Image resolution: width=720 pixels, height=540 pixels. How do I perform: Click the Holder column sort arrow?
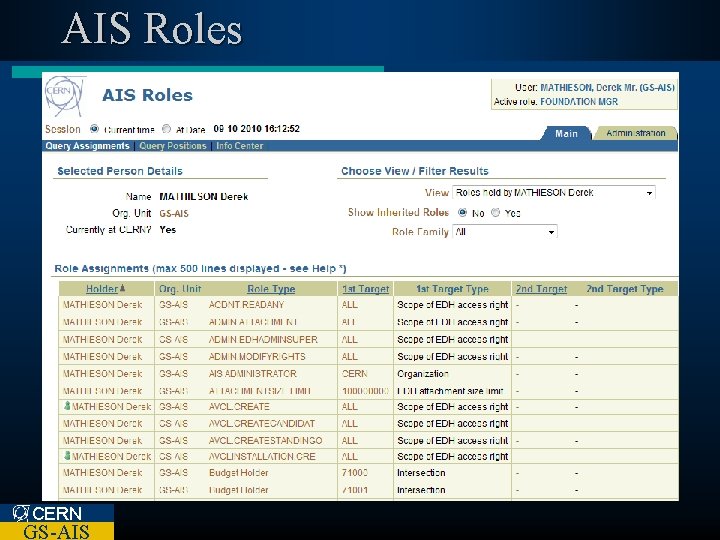(123, 288)
